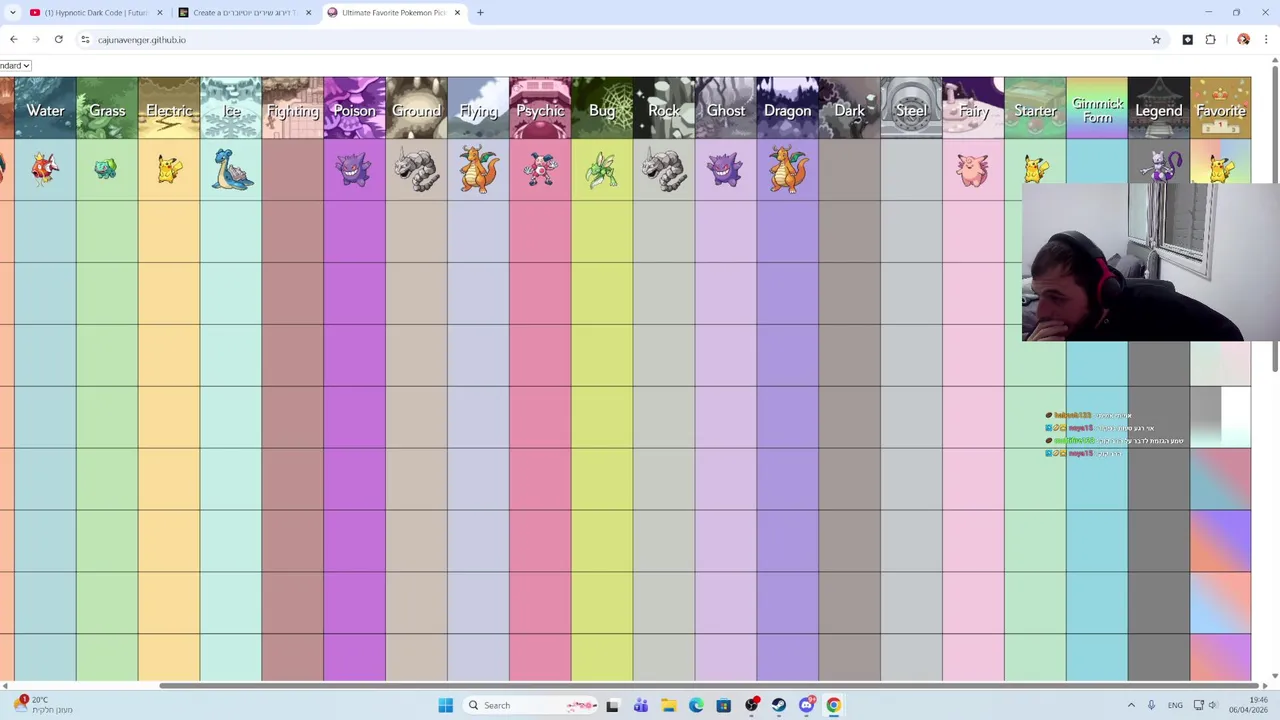The image size is (1280, 720).
Task: Click the Magikarp sprite in the Water column
Action: coord(44,169)
